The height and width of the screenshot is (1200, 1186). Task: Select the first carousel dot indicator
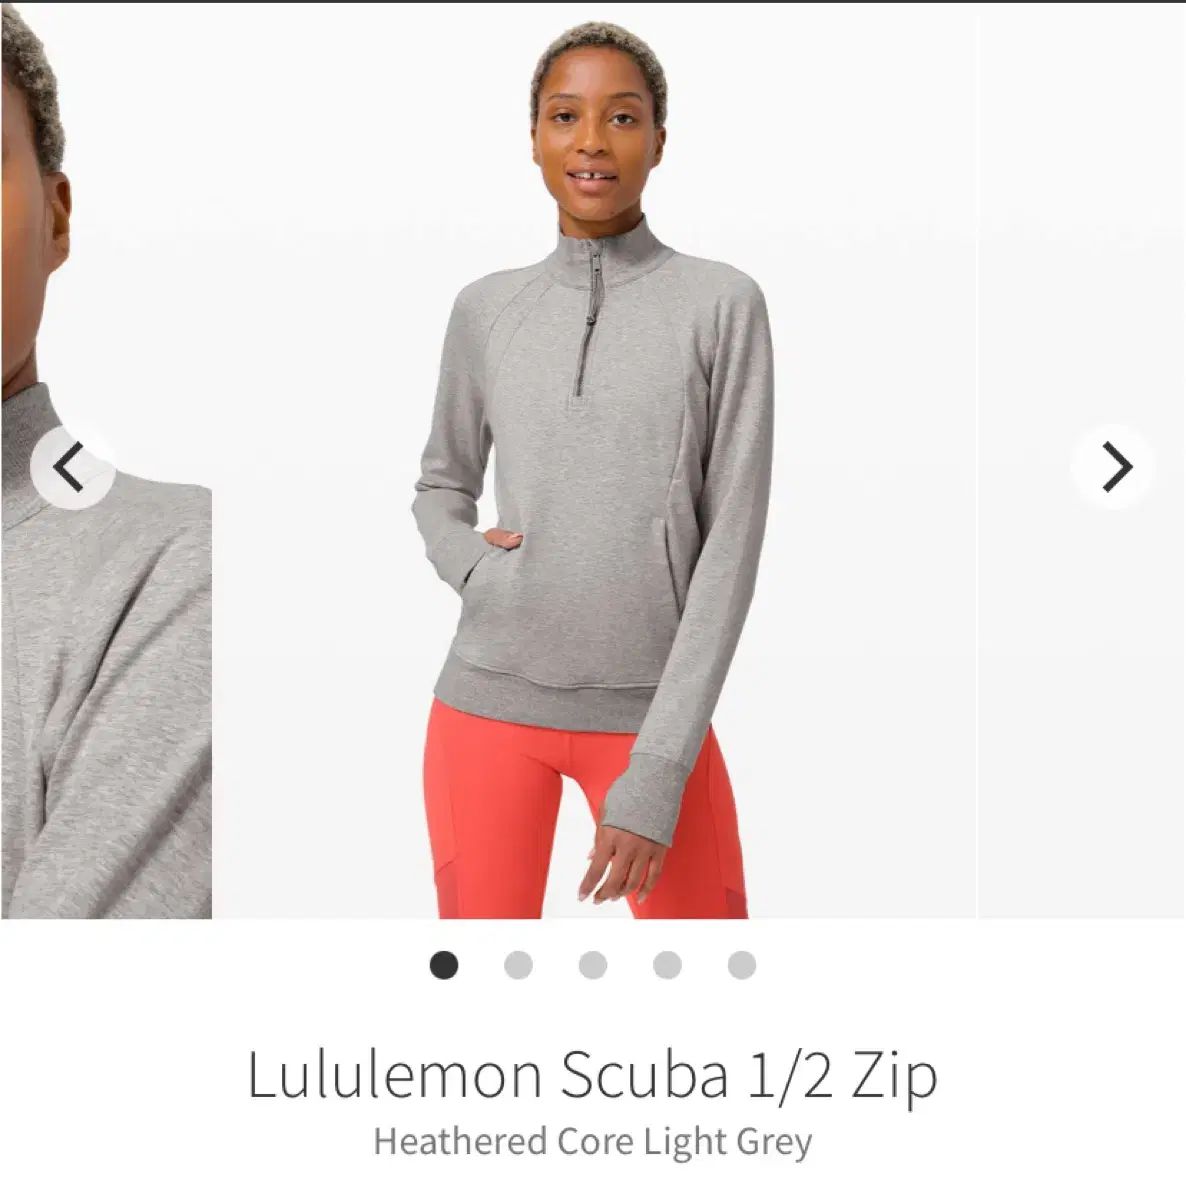tap(444, 965)
